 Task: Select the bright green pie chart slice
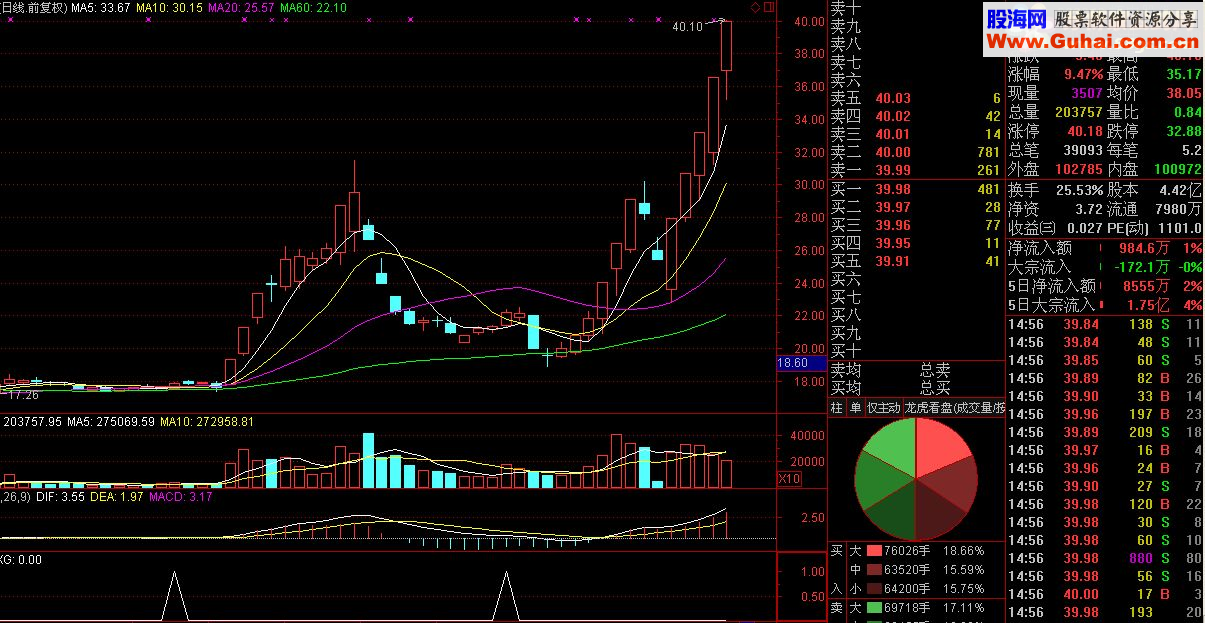892,450
